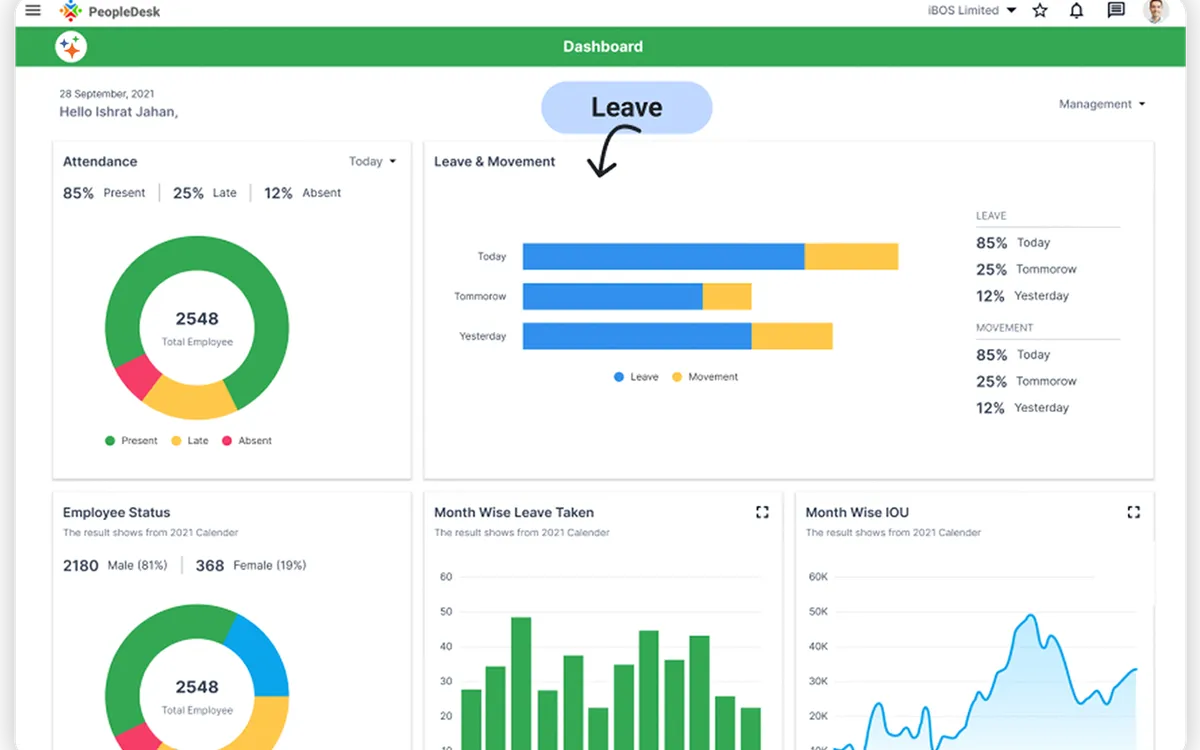
Task: Click the 25% Late statistic
Action: [x=205, y=193]
